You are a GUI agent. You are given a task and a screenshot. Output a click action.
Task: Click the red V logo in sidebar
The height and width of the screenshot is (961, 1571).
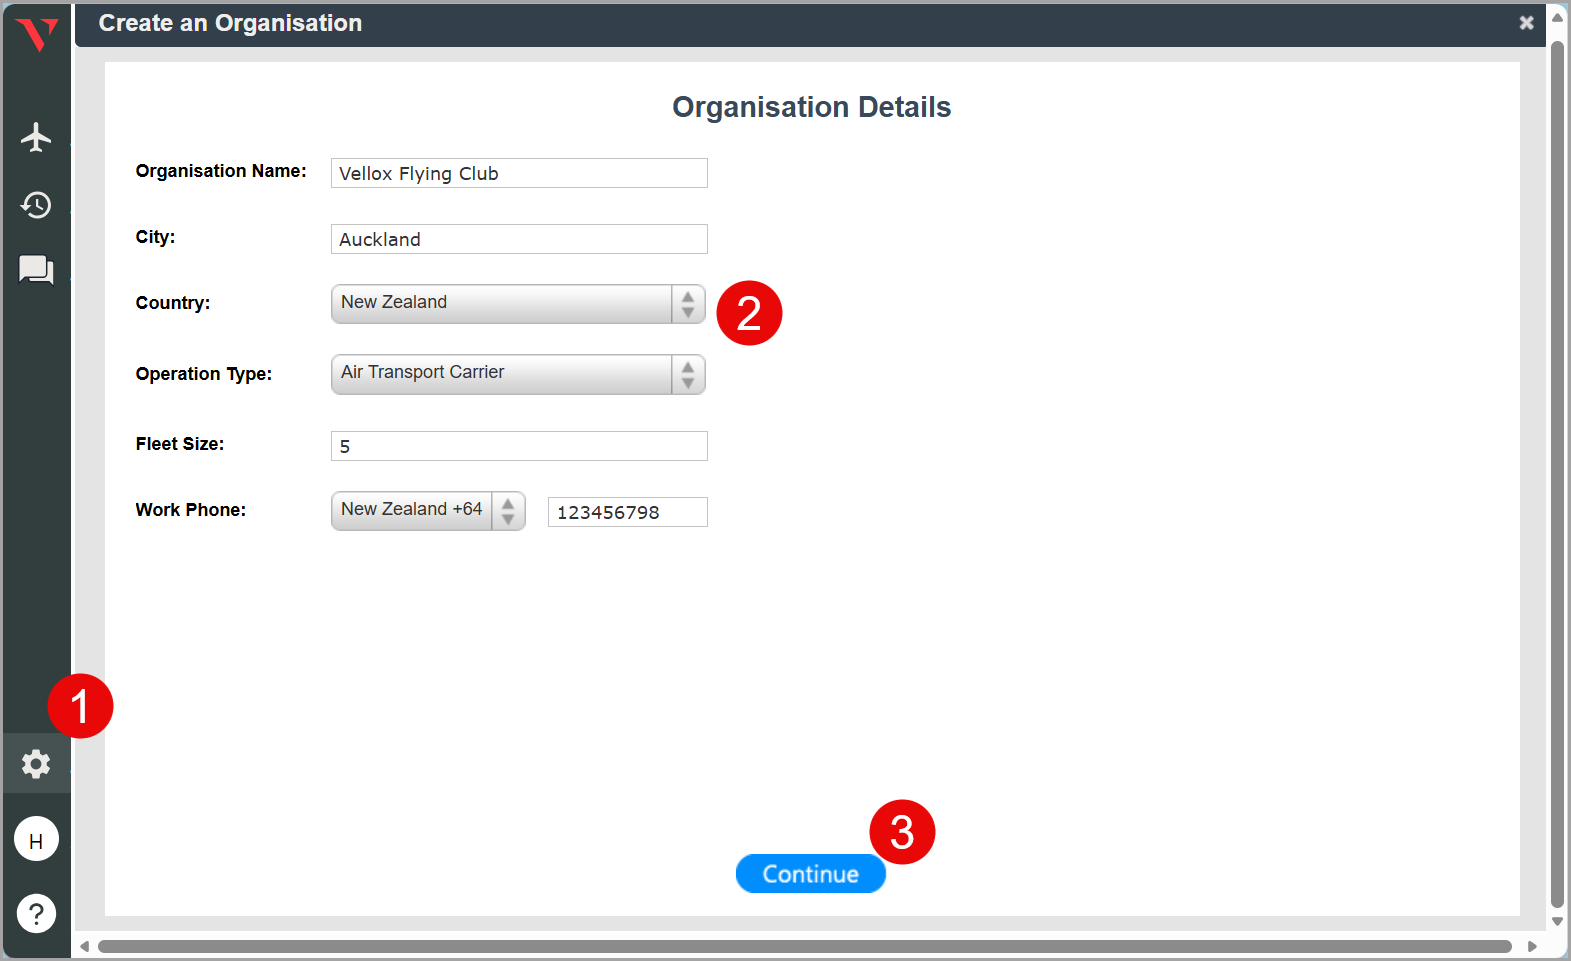coord(37,34)
